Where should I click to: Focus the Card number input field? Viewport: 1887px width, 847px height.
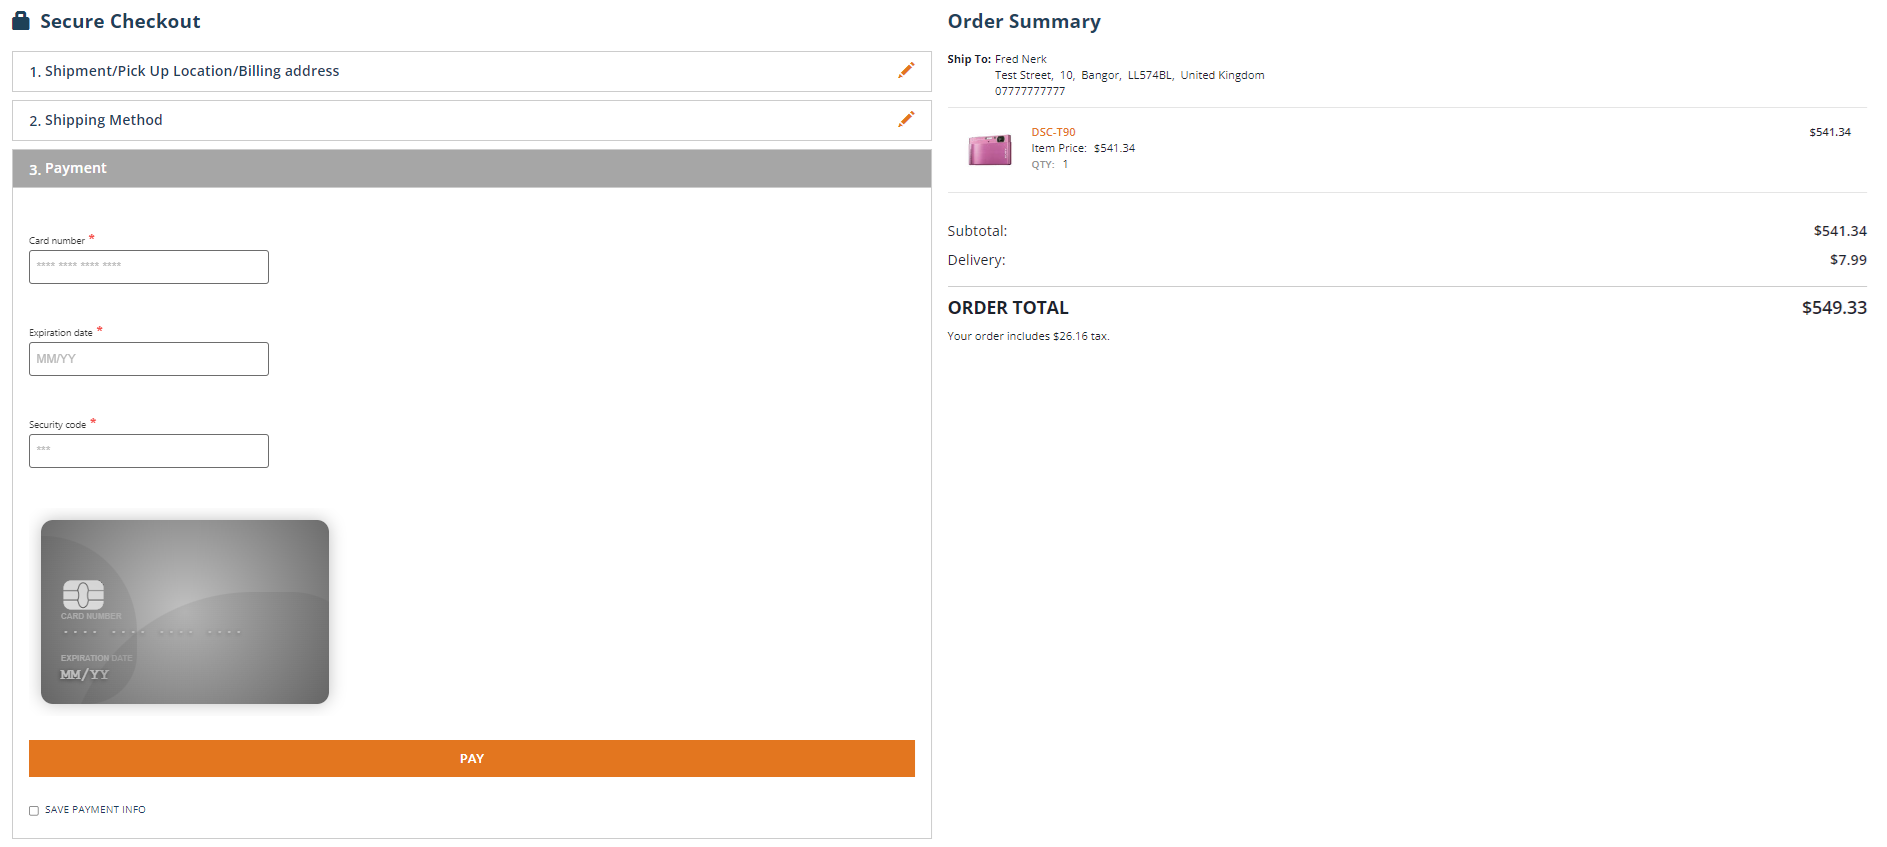[x=149, y=267]
